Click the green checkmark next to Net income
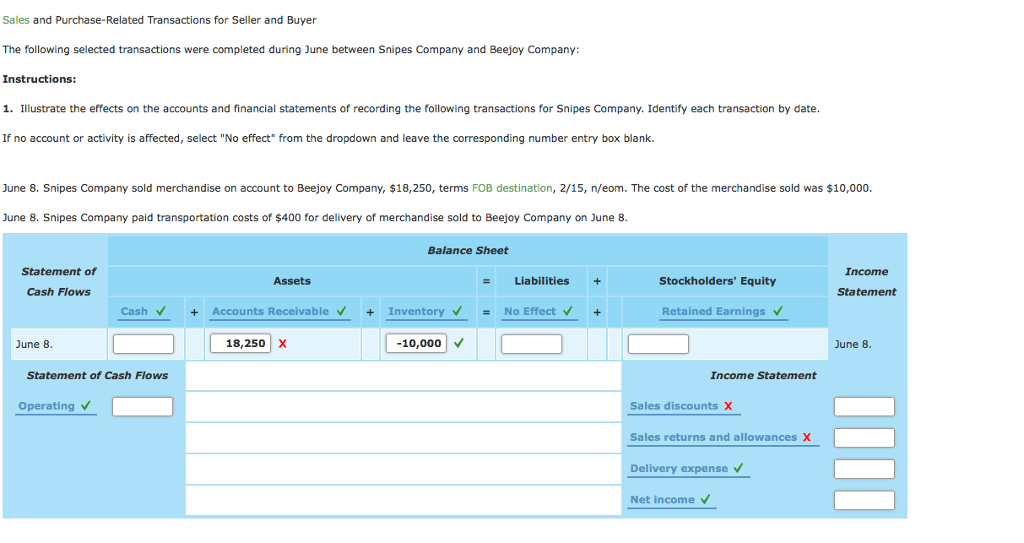 click(706, 499)
